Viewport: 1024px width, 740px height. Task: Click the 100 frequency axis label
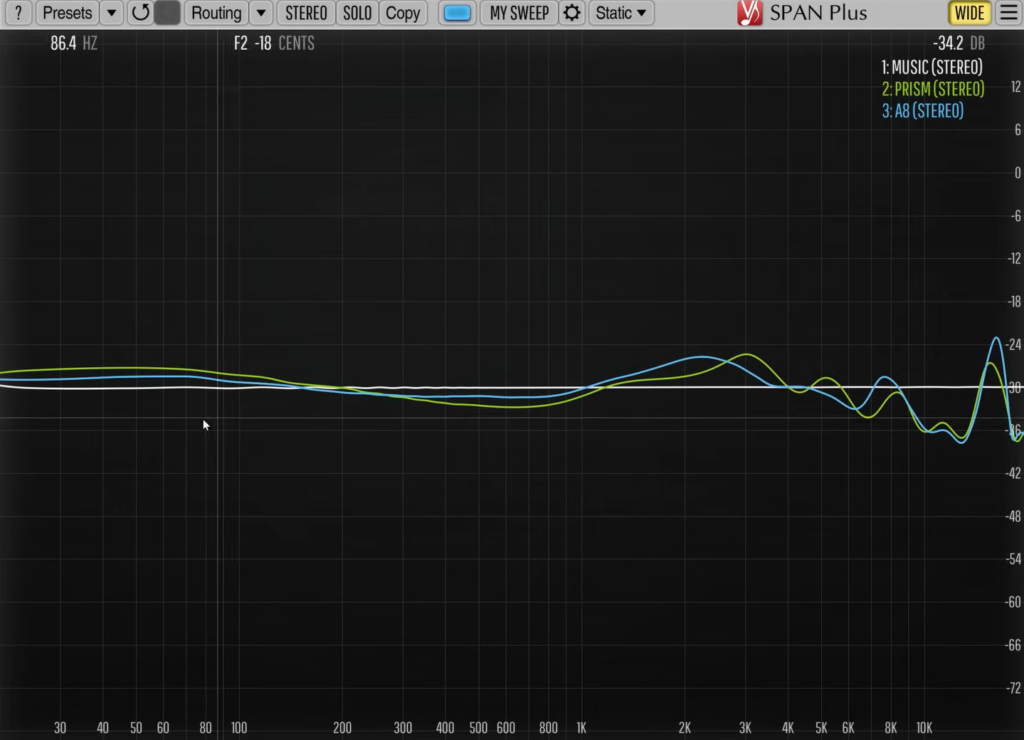(x=239, y=728)
